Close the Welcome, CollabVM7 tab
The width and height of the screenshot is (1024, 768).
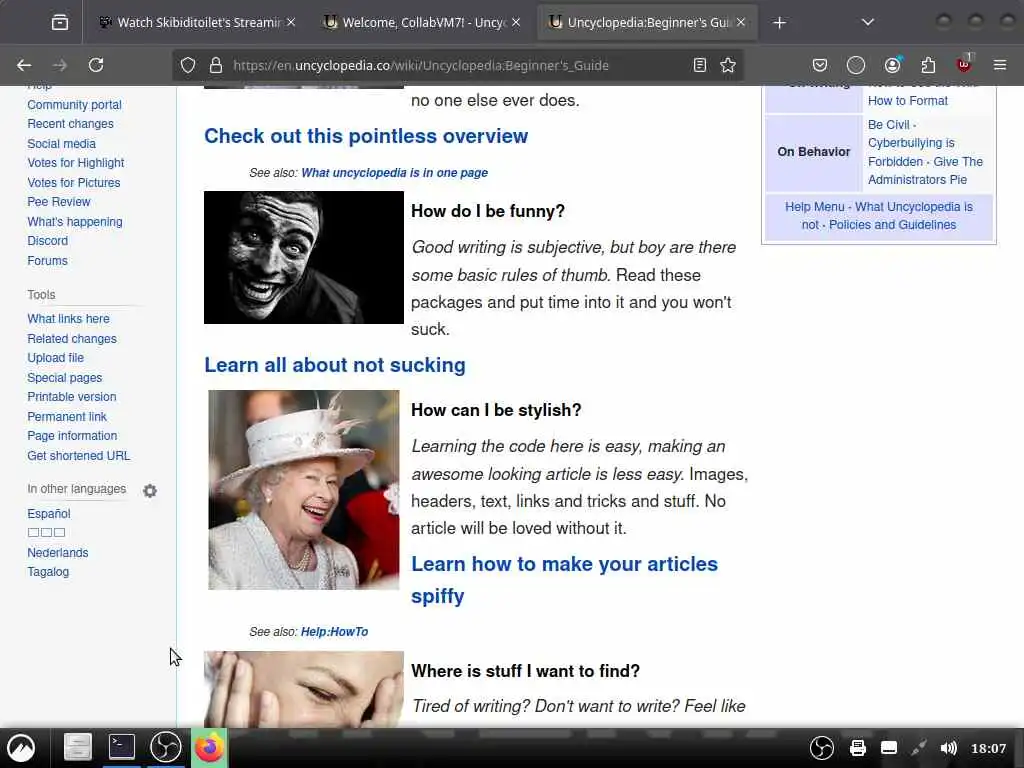click(x=516, y=22)
